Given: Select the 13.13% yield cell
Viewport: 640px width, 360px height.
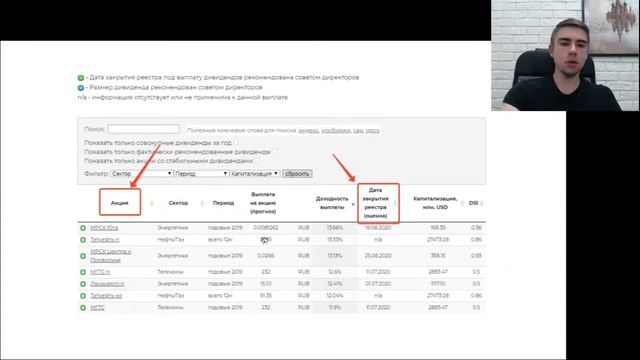Looking at the screenshot, I should point(335,256).
